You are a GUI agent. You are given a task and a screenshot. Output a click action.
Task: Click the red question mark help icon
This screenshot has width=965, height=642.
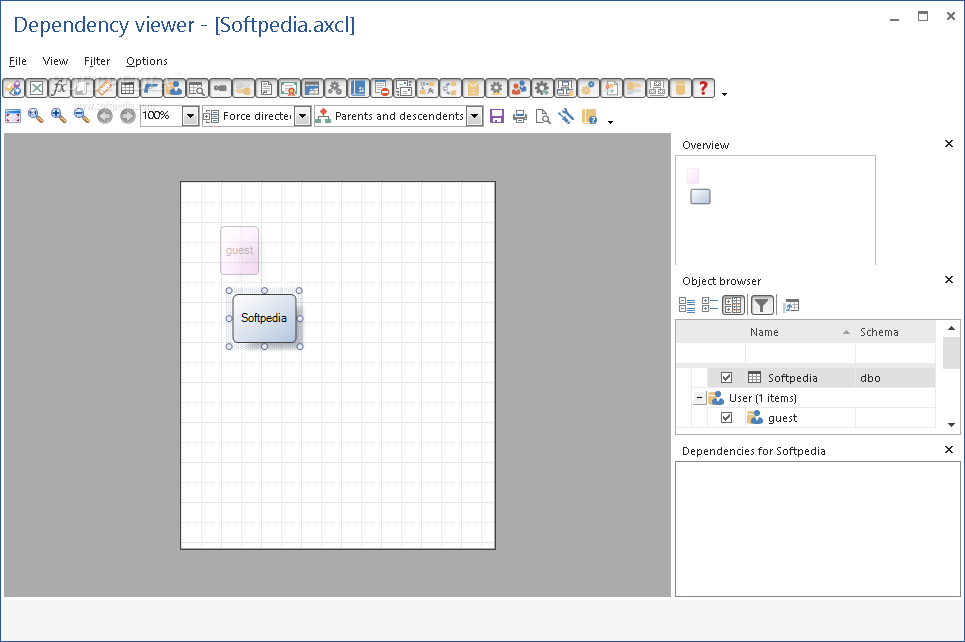(703, 89)
